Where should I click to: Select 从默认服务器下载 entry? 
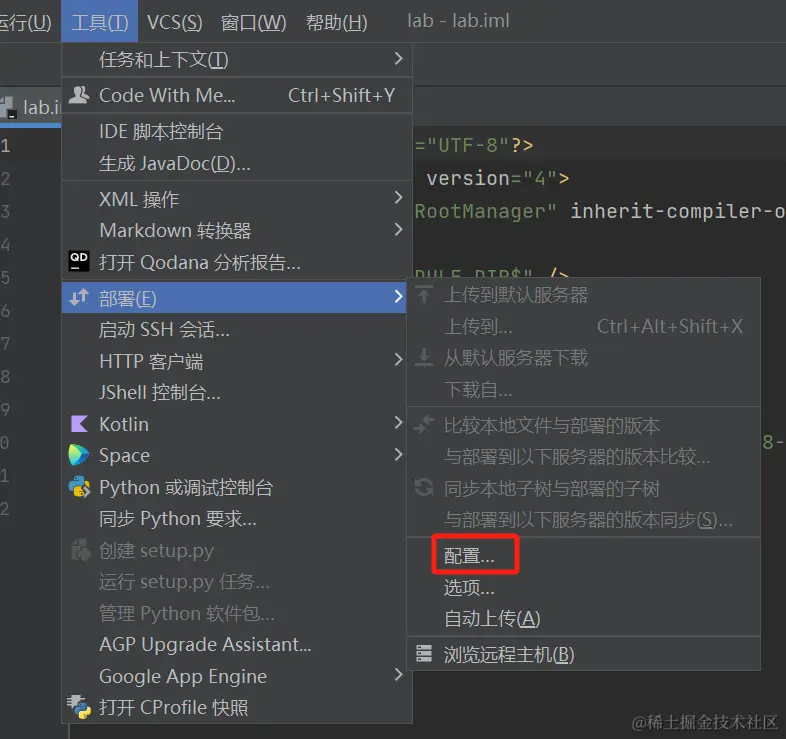click(583, 358)
